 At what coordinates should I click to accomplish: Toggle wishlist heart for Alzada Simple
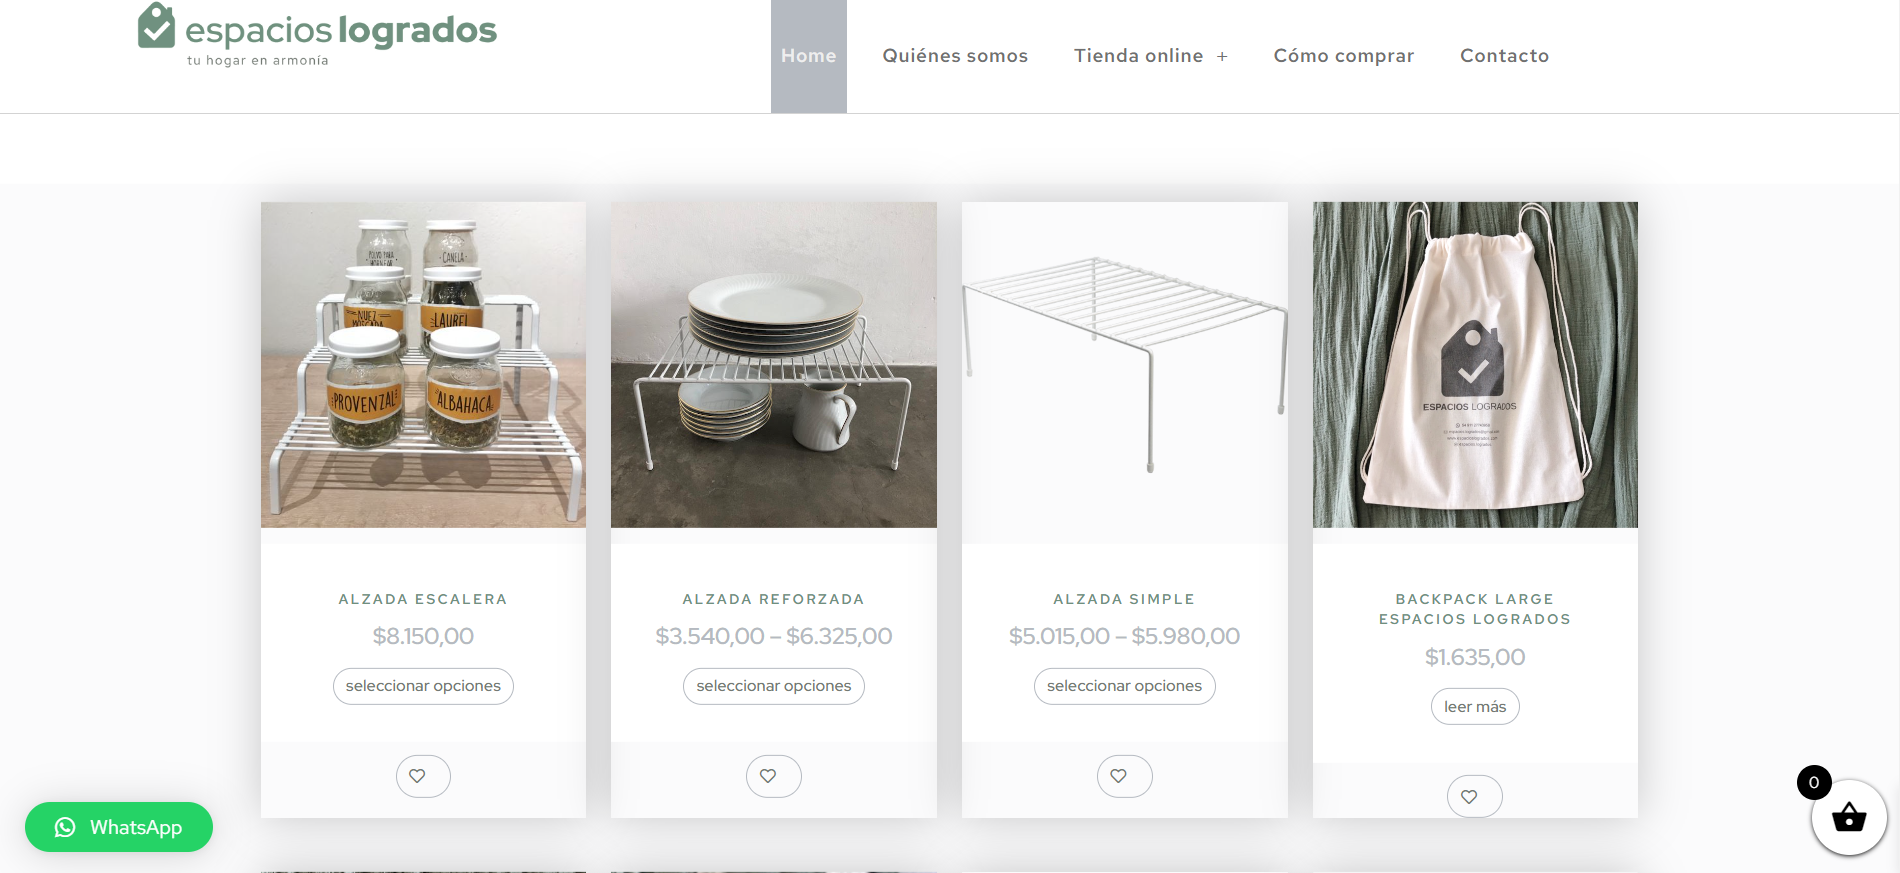[1125, 776]
